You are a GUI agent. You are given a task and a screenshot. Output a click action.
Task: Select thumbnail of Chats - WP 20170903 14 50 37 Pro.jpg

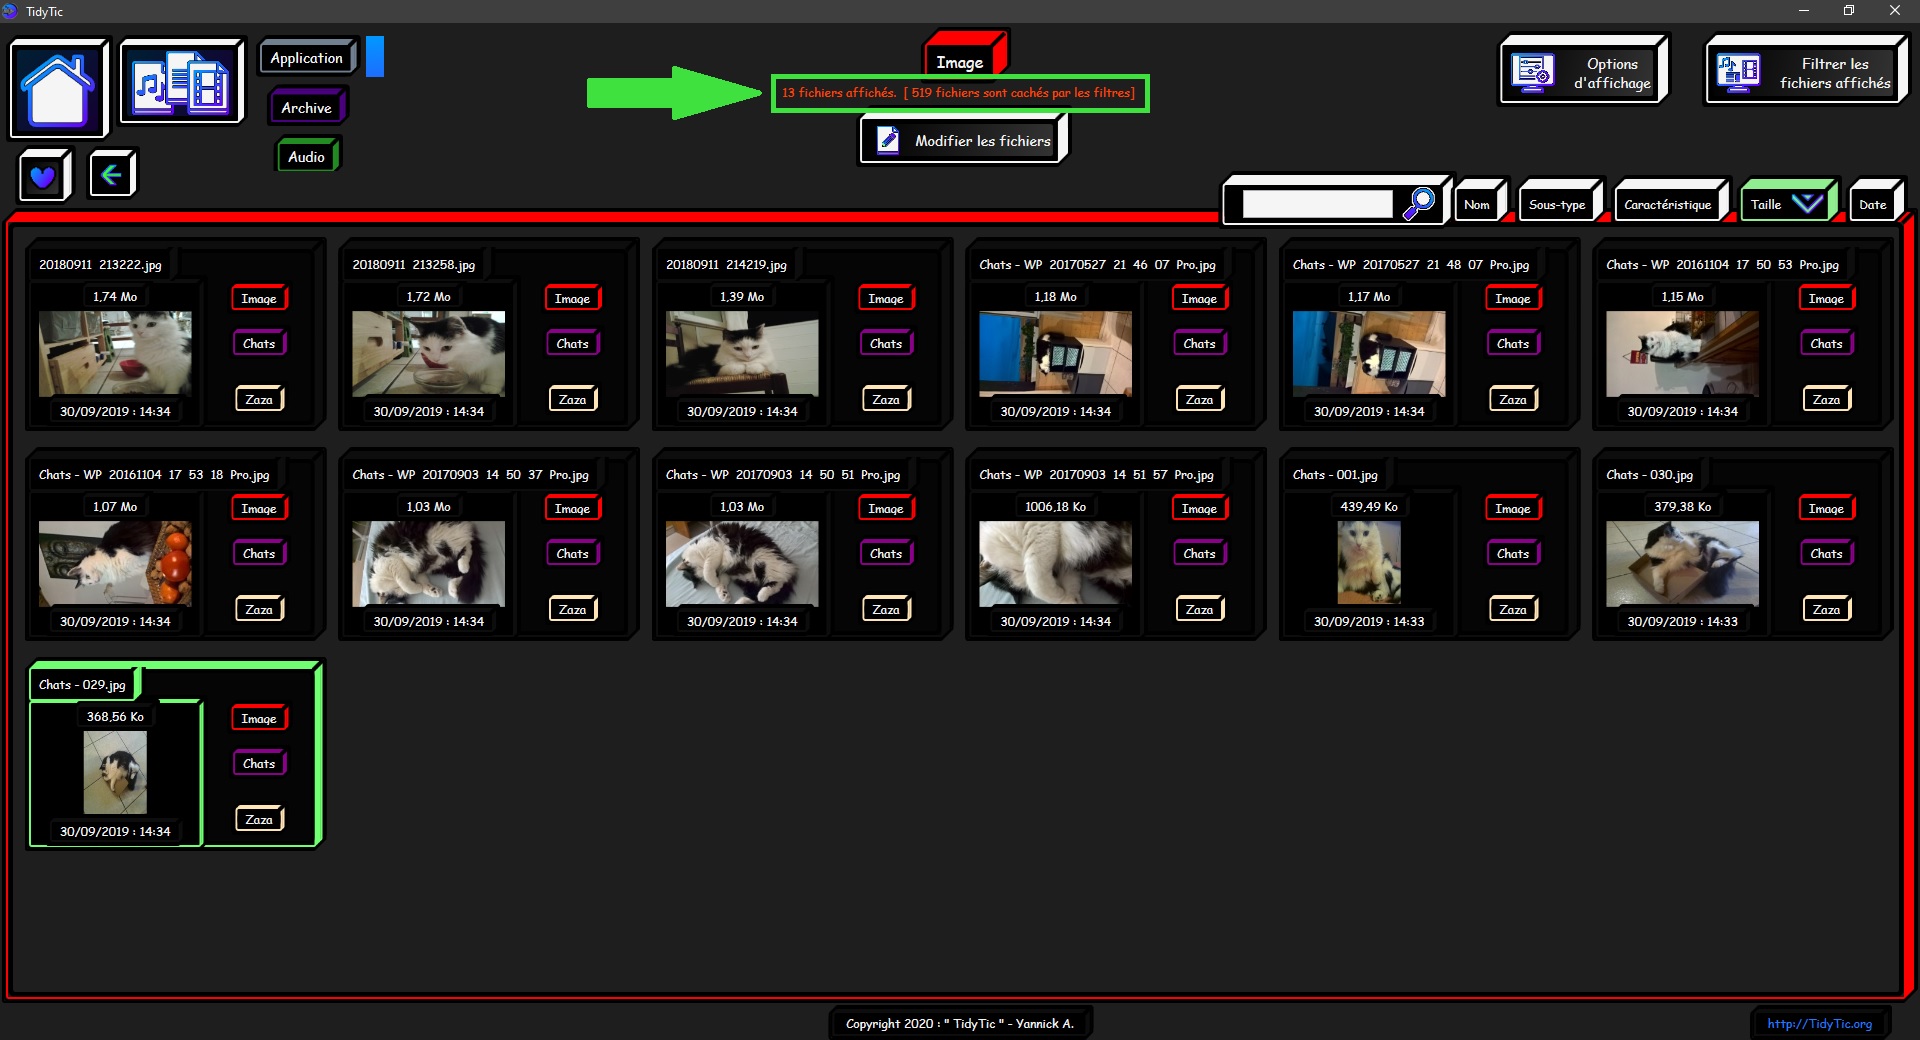pos(428,563)
